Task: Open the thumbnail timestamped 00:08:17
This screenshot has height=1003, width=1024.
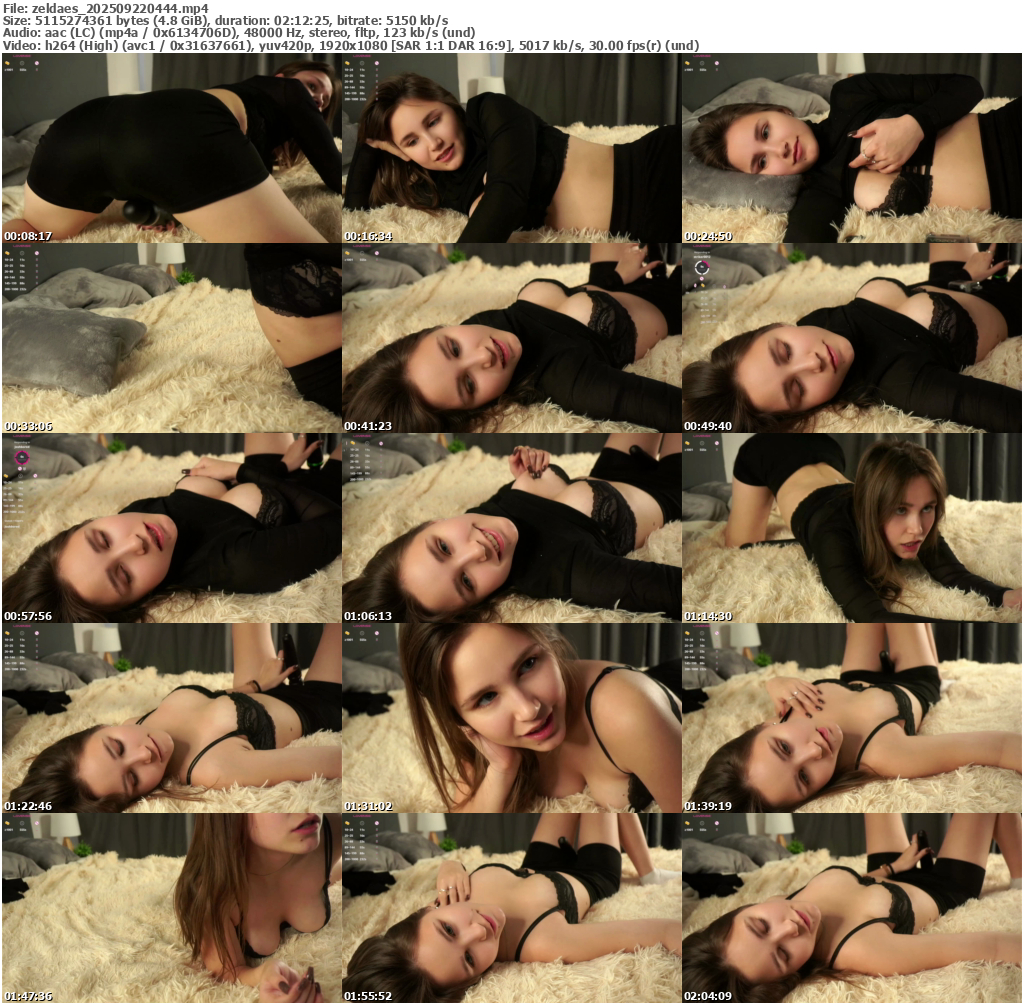Action: point(171,148)
